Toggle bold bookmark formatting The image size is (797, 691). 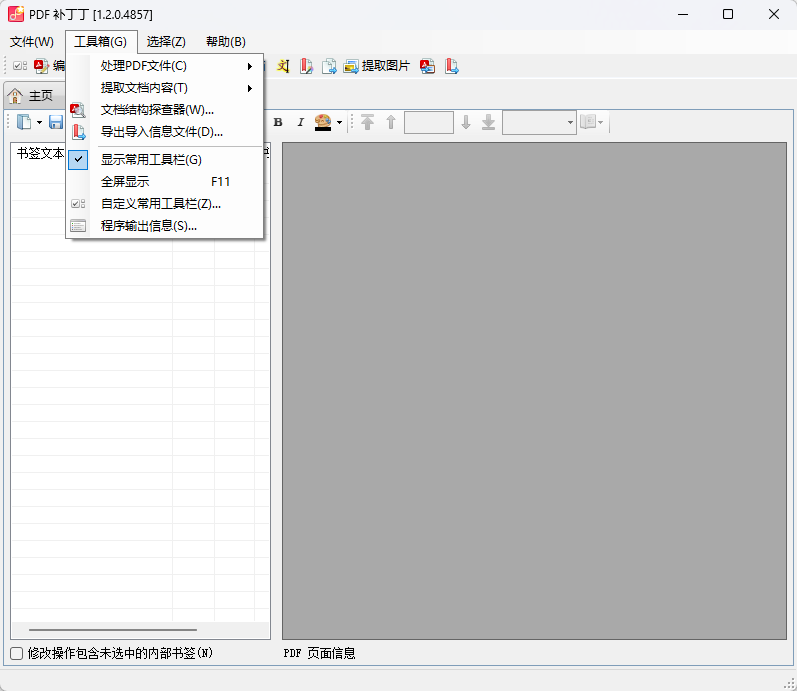278,122
